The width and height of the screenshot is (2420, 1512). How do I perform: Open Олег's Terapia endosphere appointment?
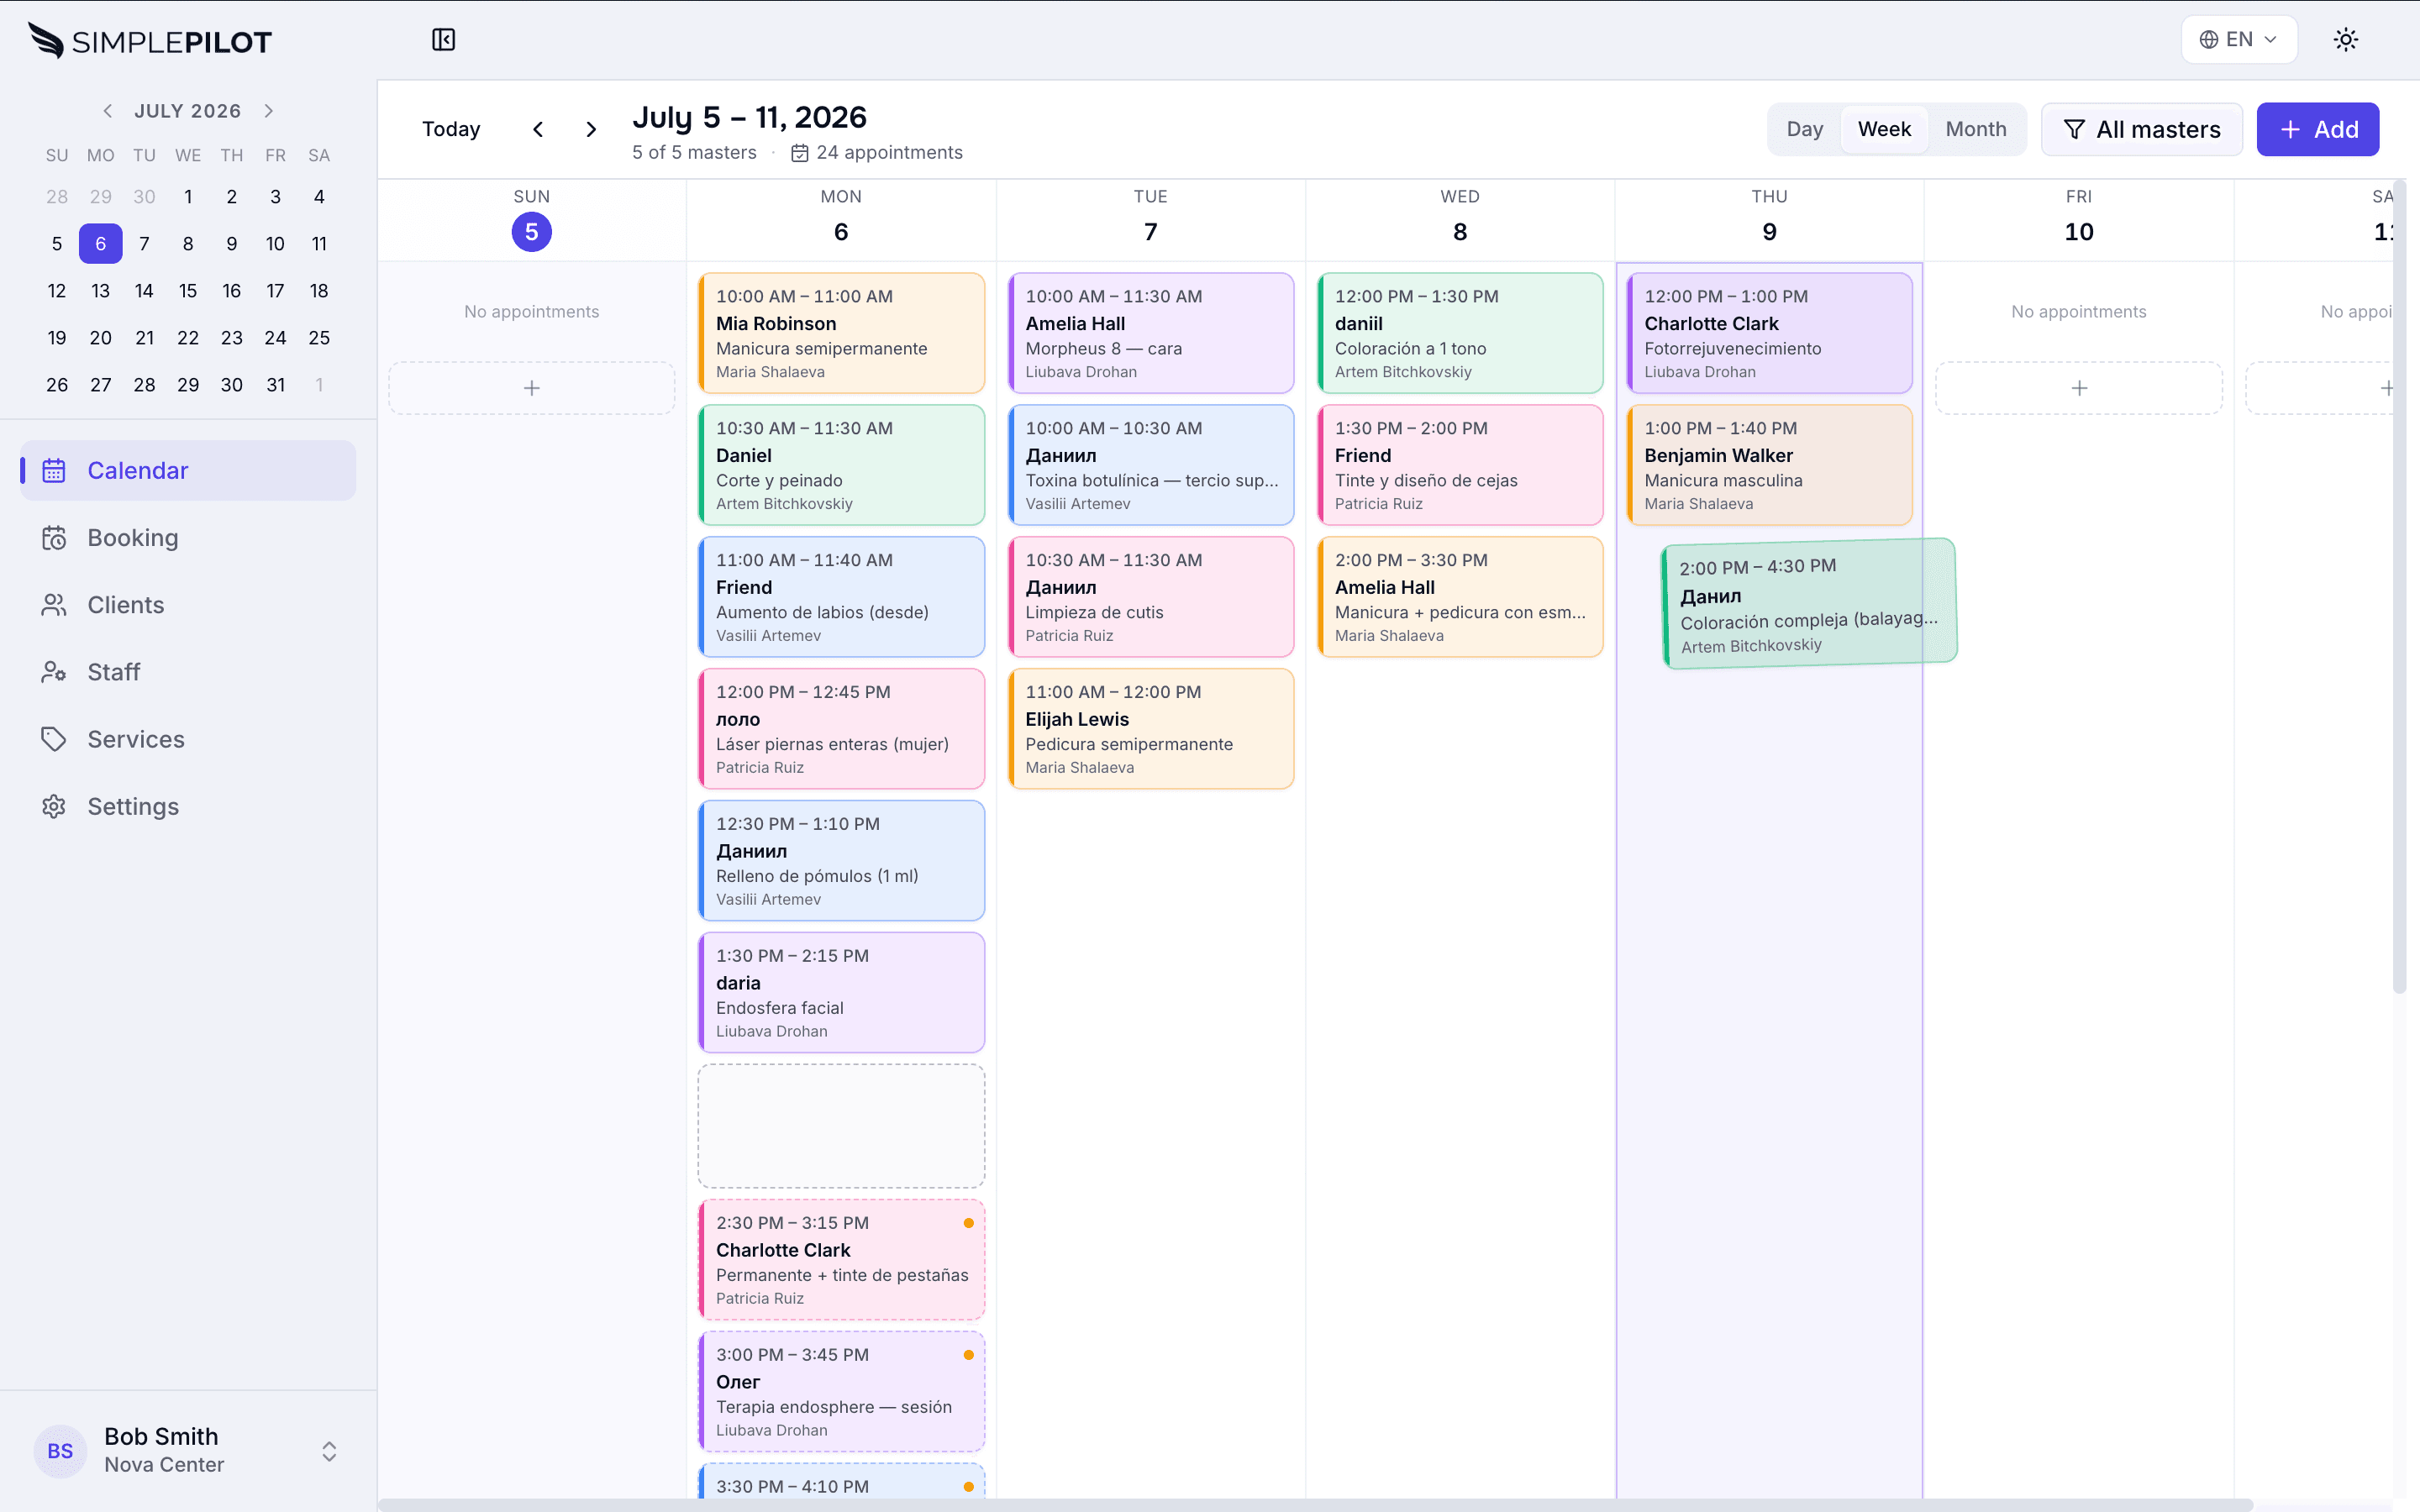[x=841, y=1392]
